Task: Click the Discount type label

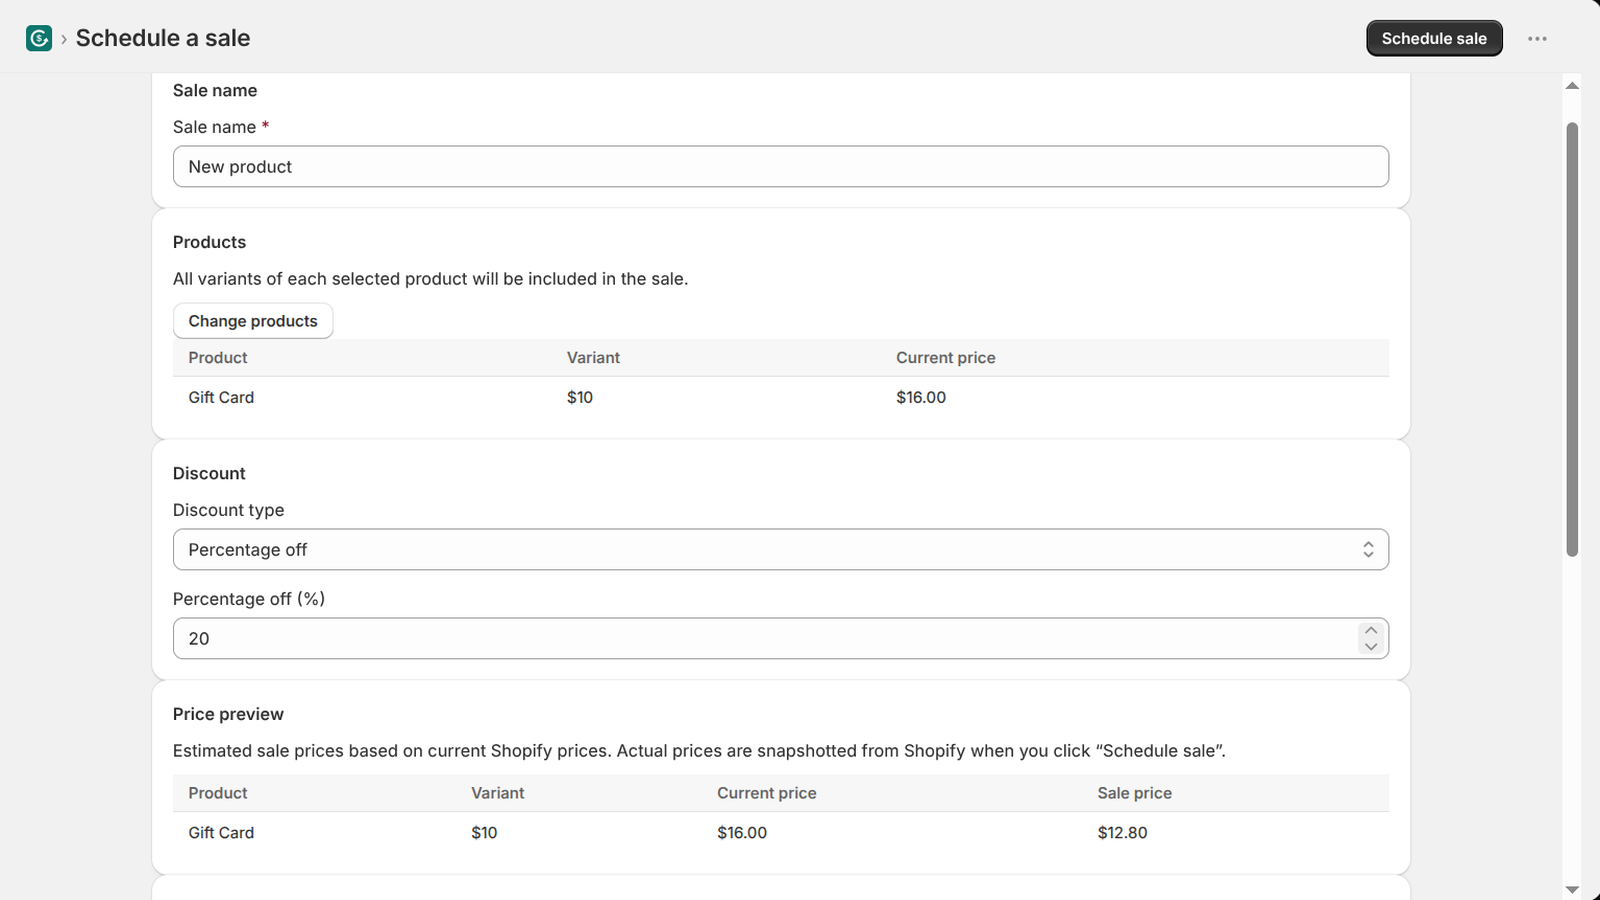Action: 228,510
